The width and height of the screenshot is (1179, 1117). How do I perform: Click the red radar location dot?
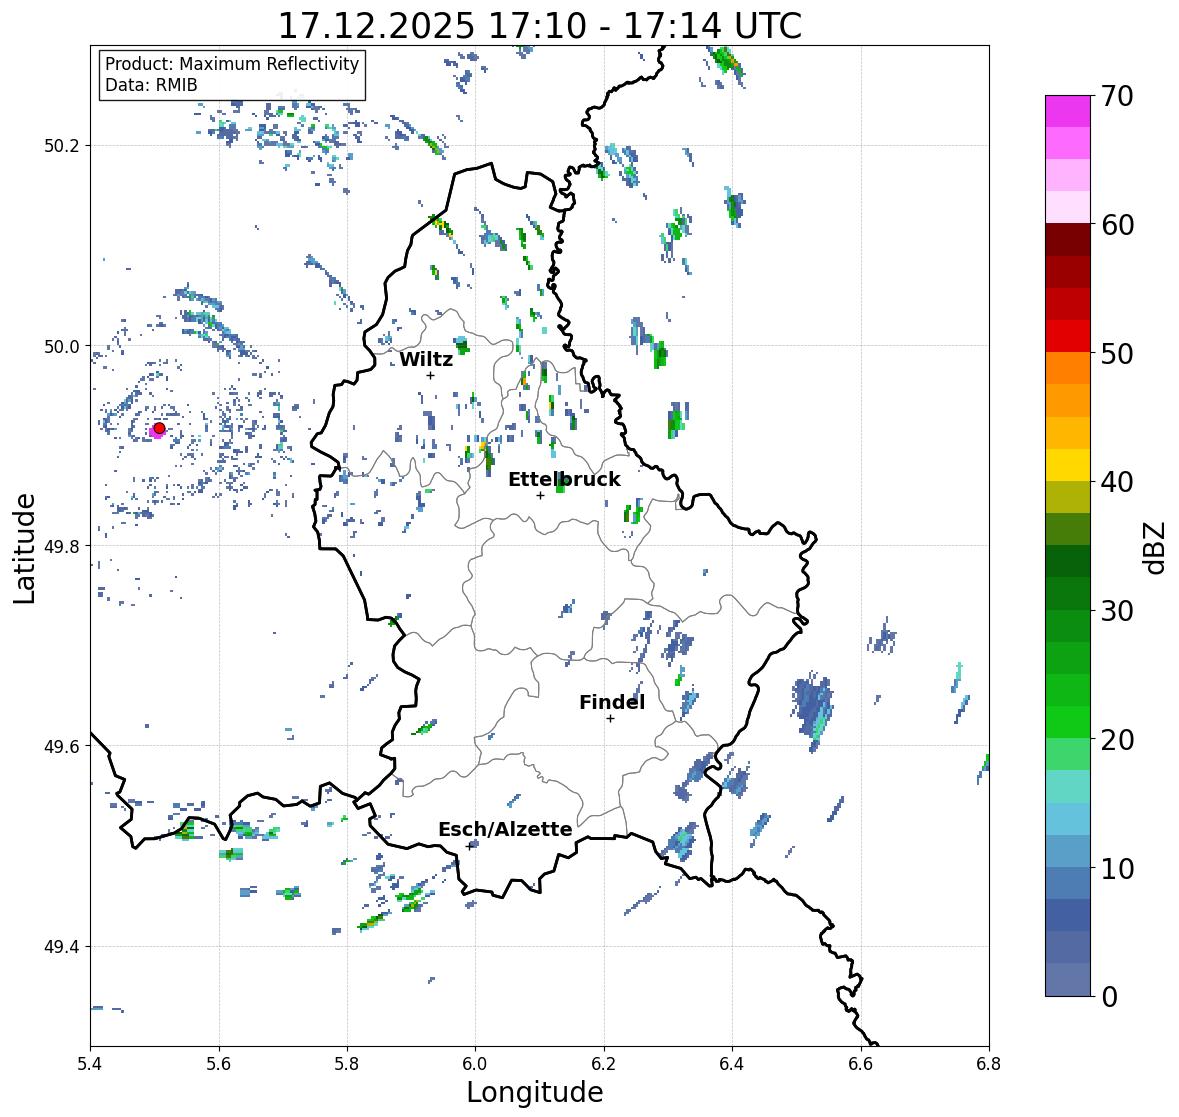click(x=159, y=428)
